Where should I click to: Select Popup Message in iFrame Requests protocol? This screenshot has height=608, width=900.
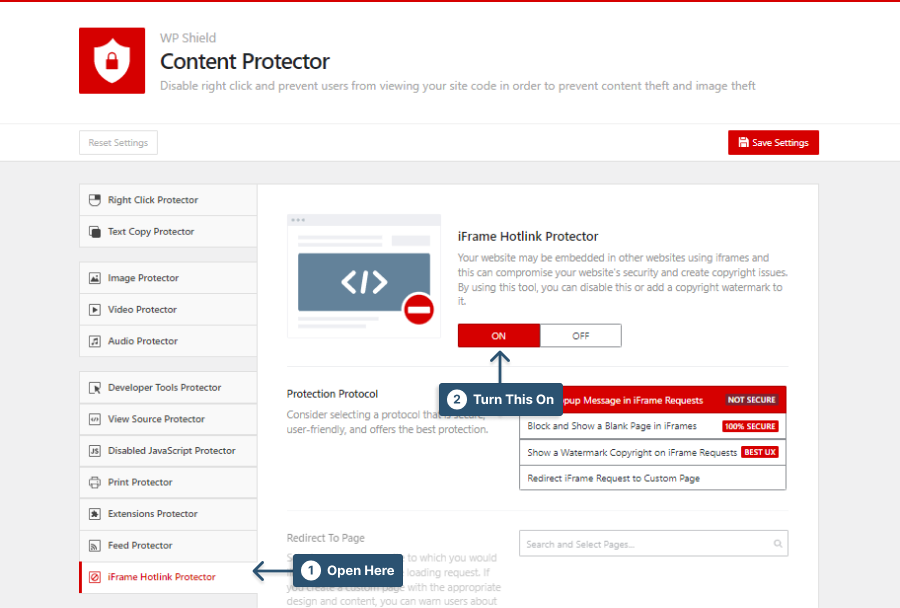tap(653, 400)
